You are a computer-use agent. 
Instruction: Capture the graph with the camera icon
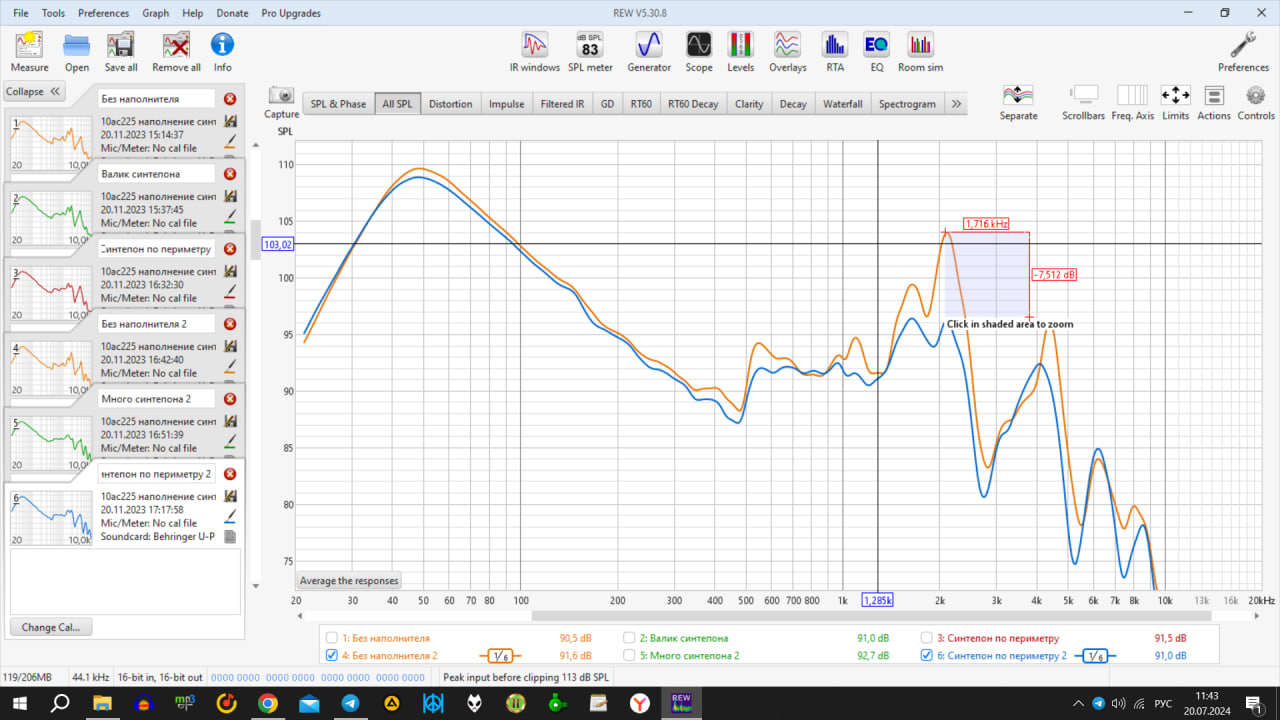pos(281,95)
